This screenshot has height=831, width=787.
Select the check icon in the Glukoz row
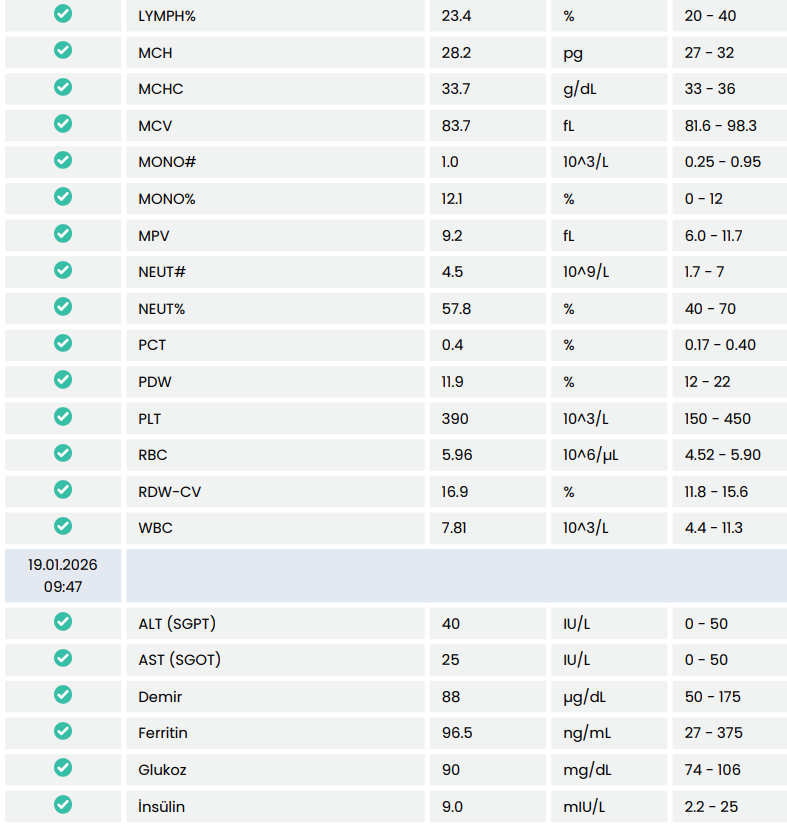(x=62, y=768)
